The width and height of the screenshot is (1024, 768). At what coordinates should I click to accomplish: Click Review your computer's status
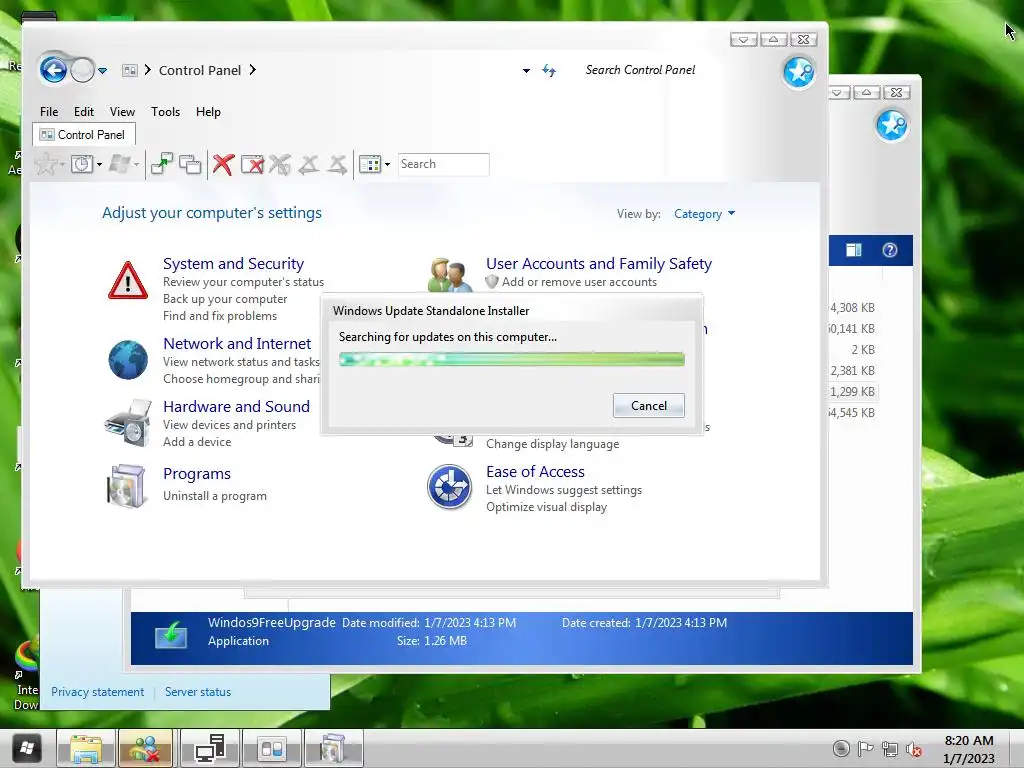click(243, 281)
